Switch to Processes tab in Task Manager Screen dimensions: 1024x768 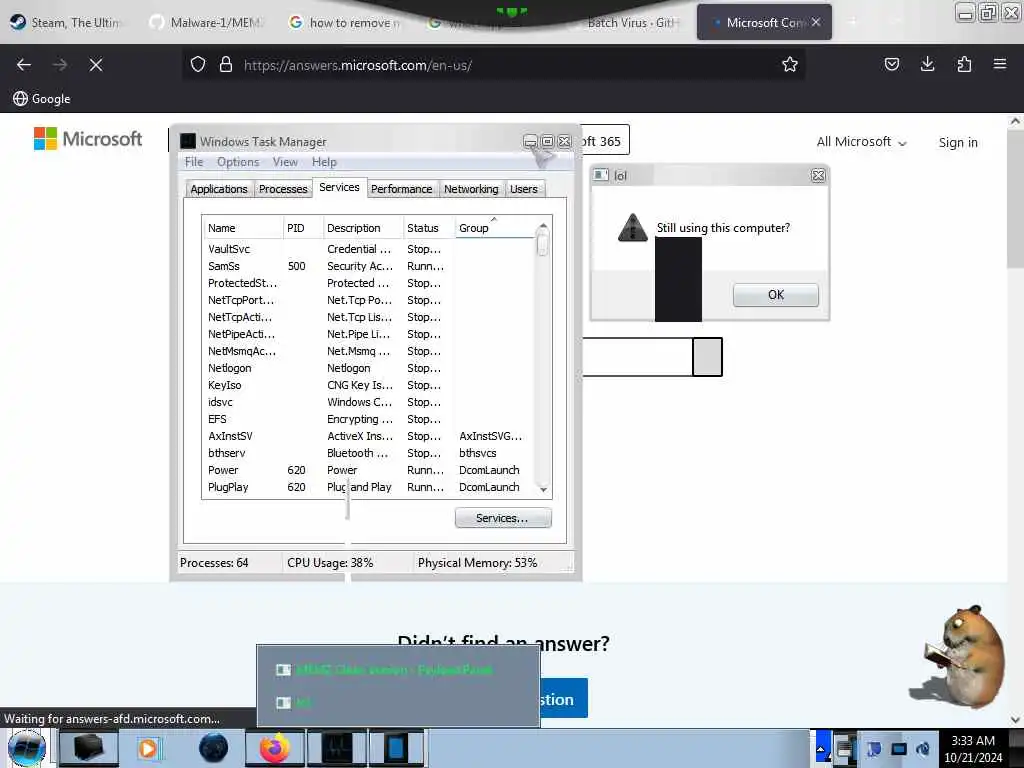[283, 189]
